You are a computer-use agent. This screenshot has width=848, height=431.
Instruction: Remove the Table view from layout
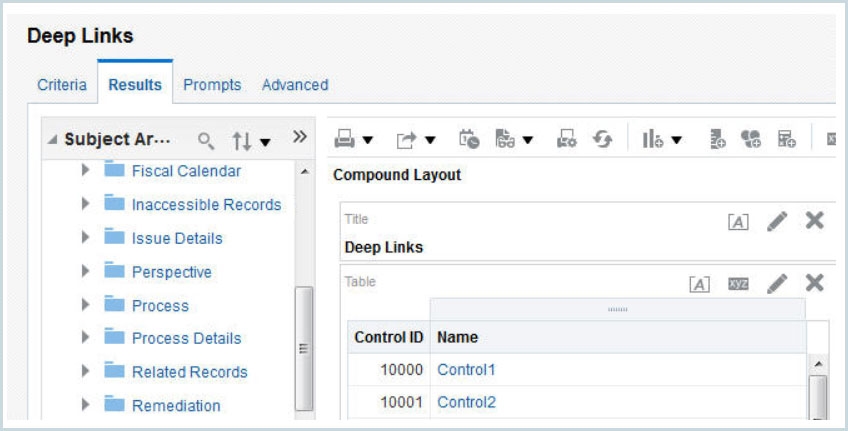point(814,285)
